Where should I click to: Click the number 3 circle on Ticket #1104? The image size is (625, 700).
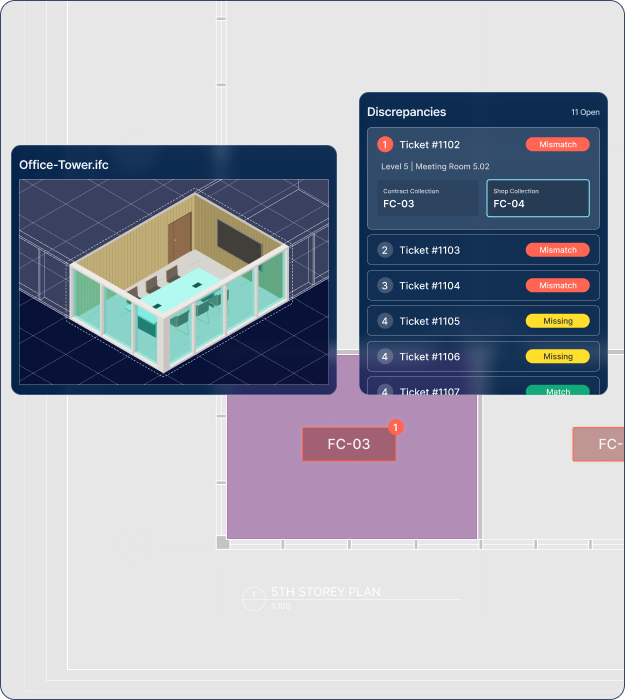[385, 285]
